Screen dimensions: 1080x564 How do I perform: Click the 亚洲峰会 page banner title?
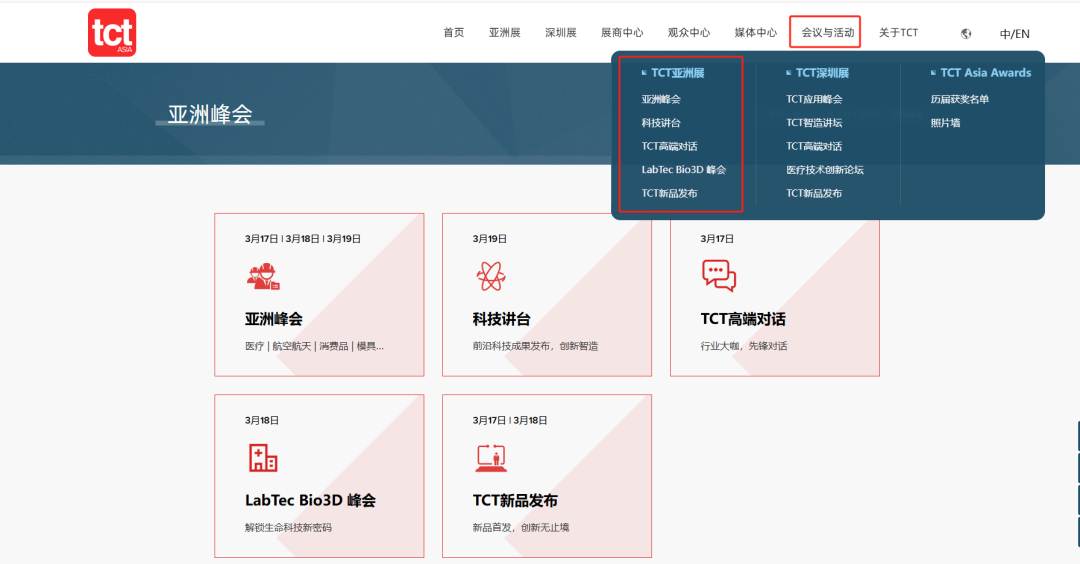click(x=210, y=114)
